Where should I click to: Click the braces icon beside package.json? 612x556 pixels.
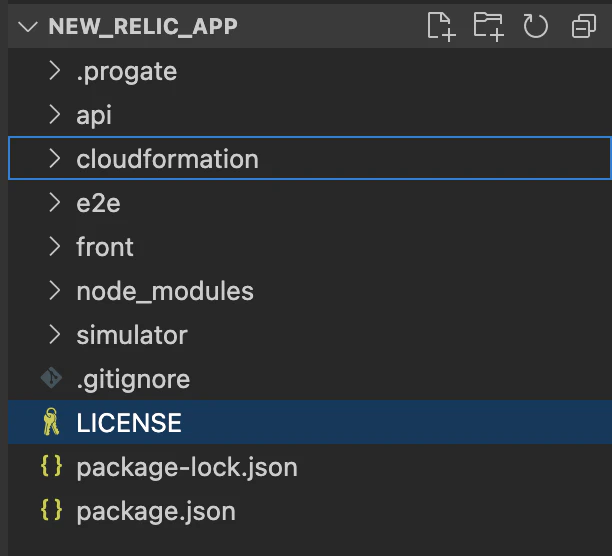(x=52, y=510)
